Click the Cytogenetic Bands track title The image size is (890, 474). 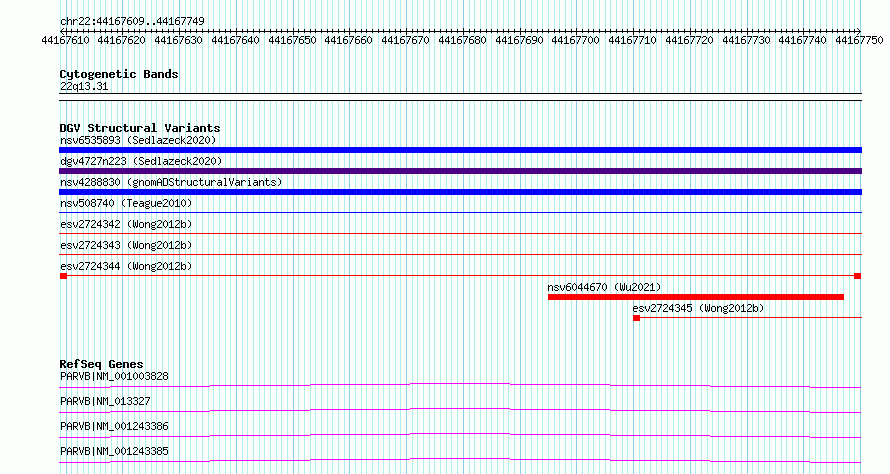[119, 74]
